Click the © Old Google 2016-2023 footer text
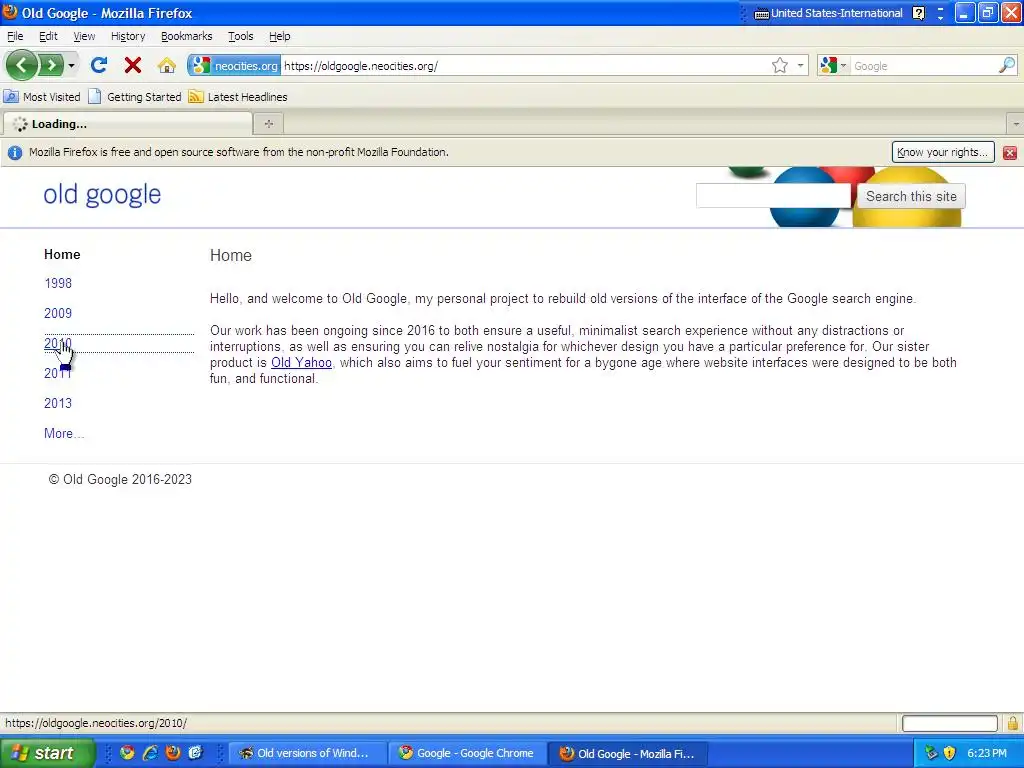This screenshot has height=768, width=1024. pyautogui.click(x=120, y=479)
